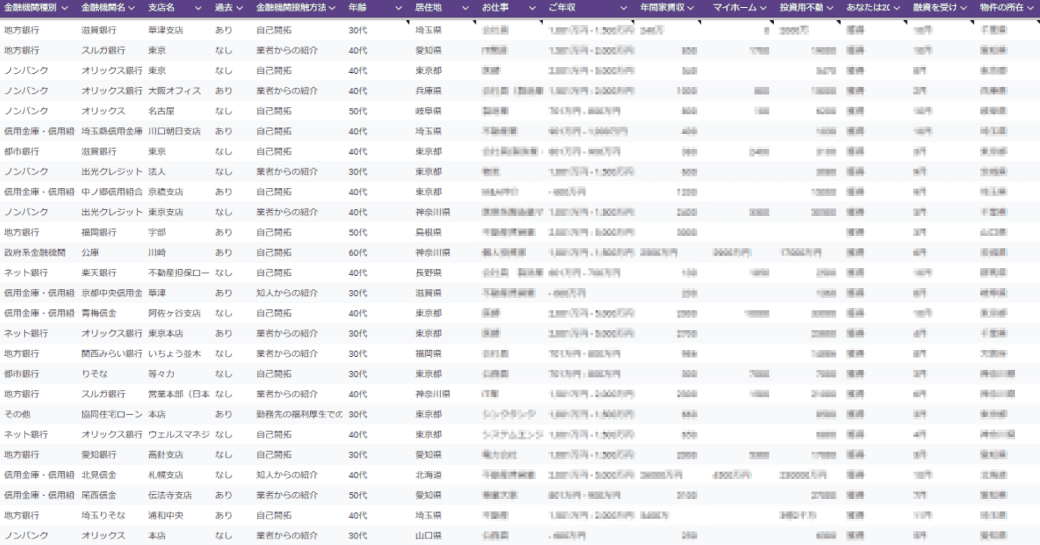Select the 勤務先の福利厚生 contact method cell
Viewport: 1040px width, 545px height.
click(299, 414)
